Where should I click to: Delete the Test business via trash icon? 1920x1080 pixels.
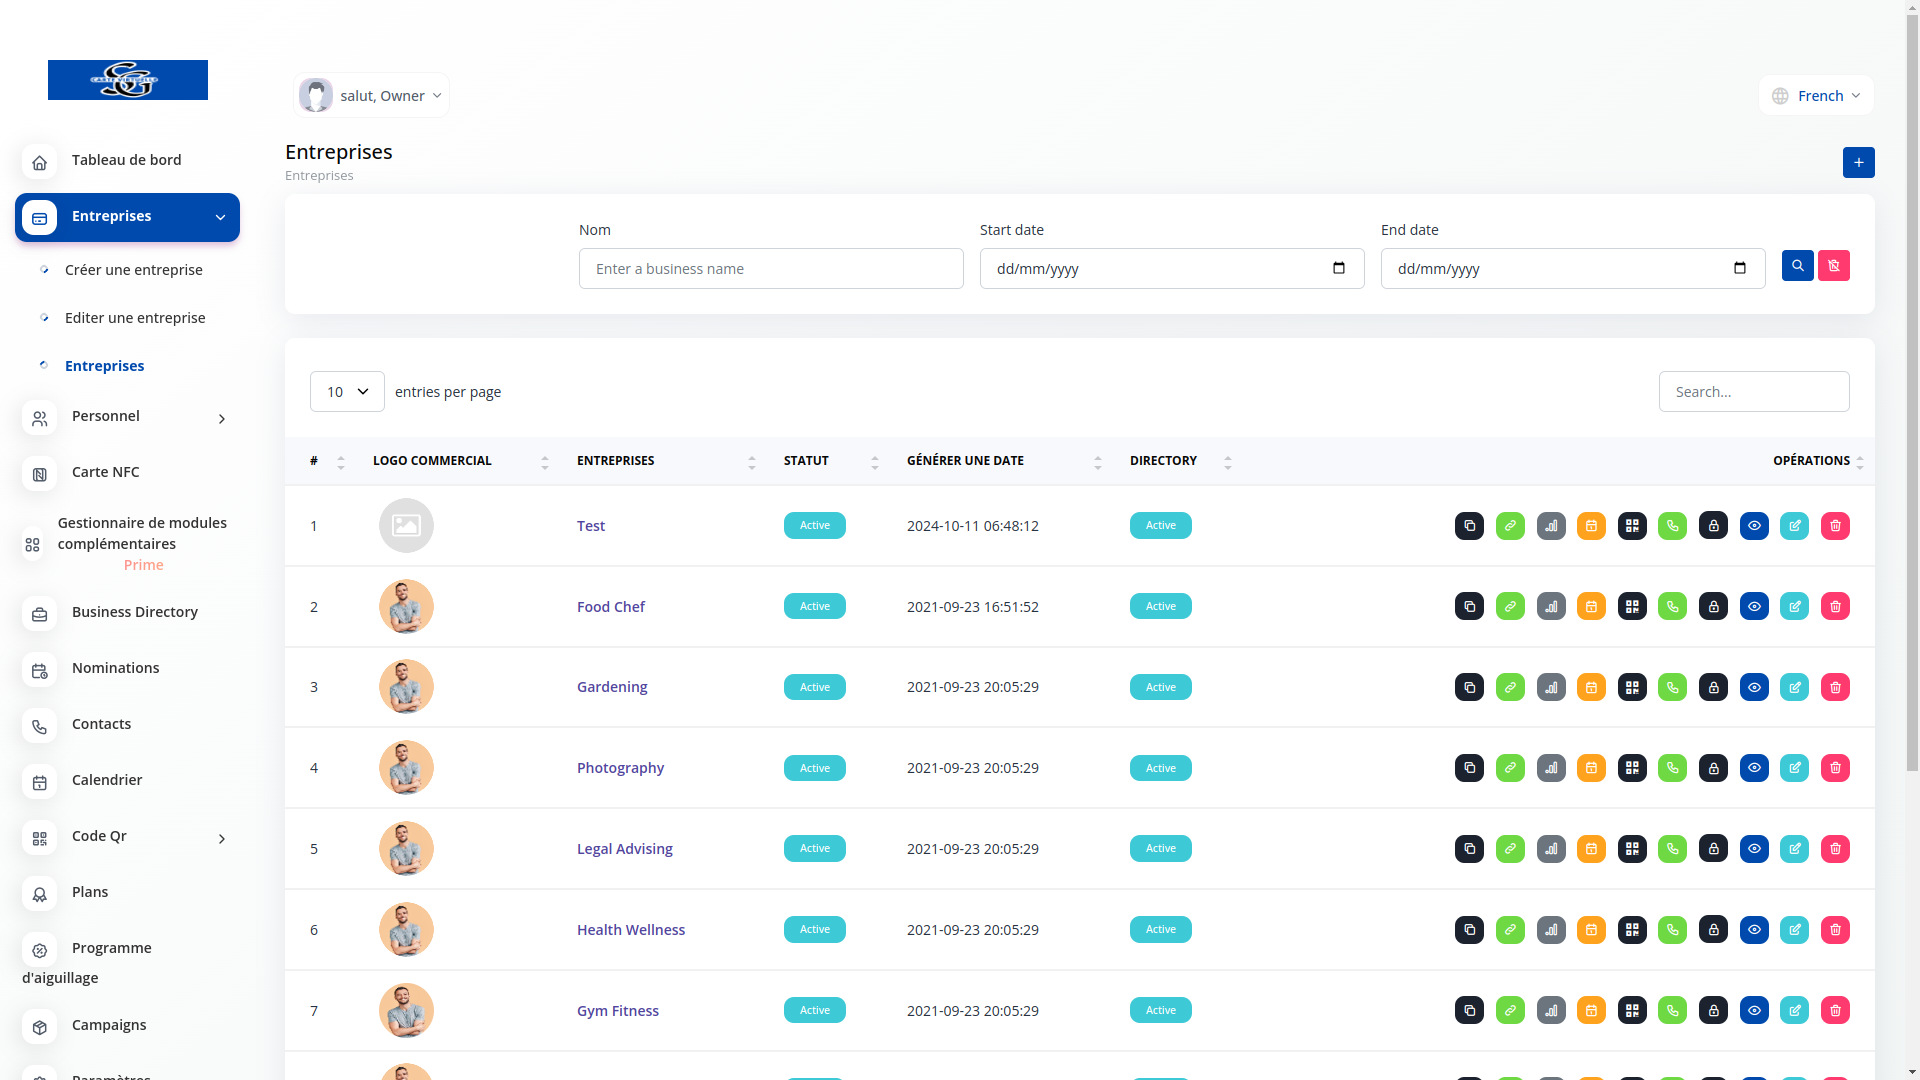[1835, 526]
